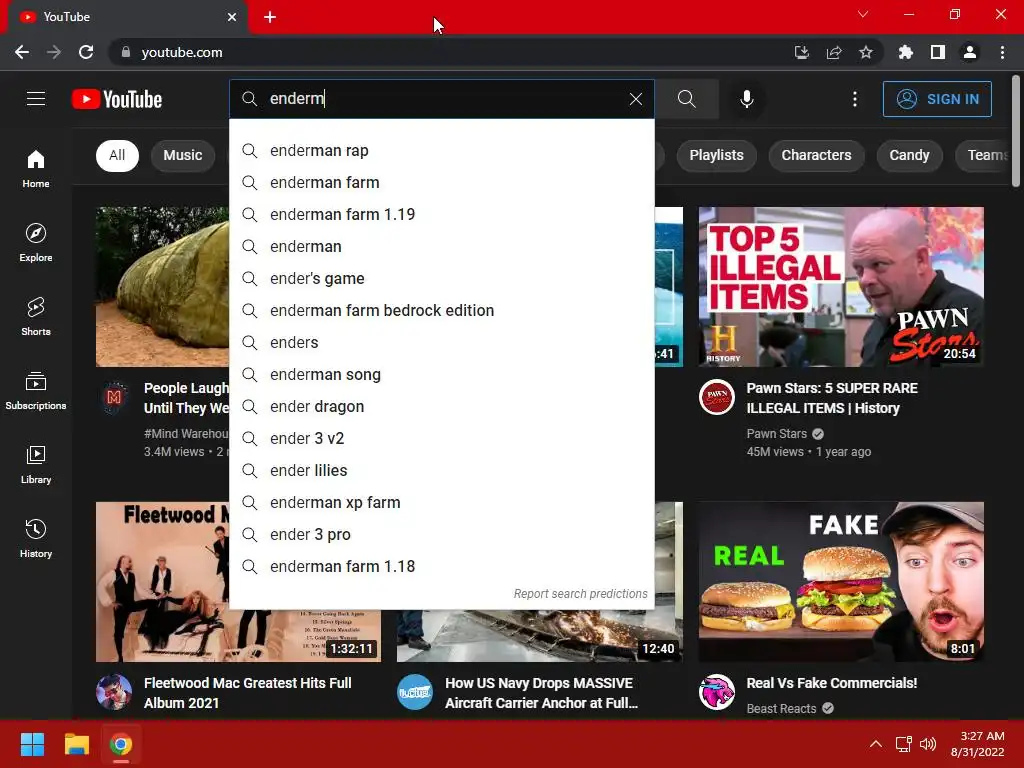This screenshot has height=768, width=1024.
Task: Open History in the sidebar
Action: [x=36, y=539]
